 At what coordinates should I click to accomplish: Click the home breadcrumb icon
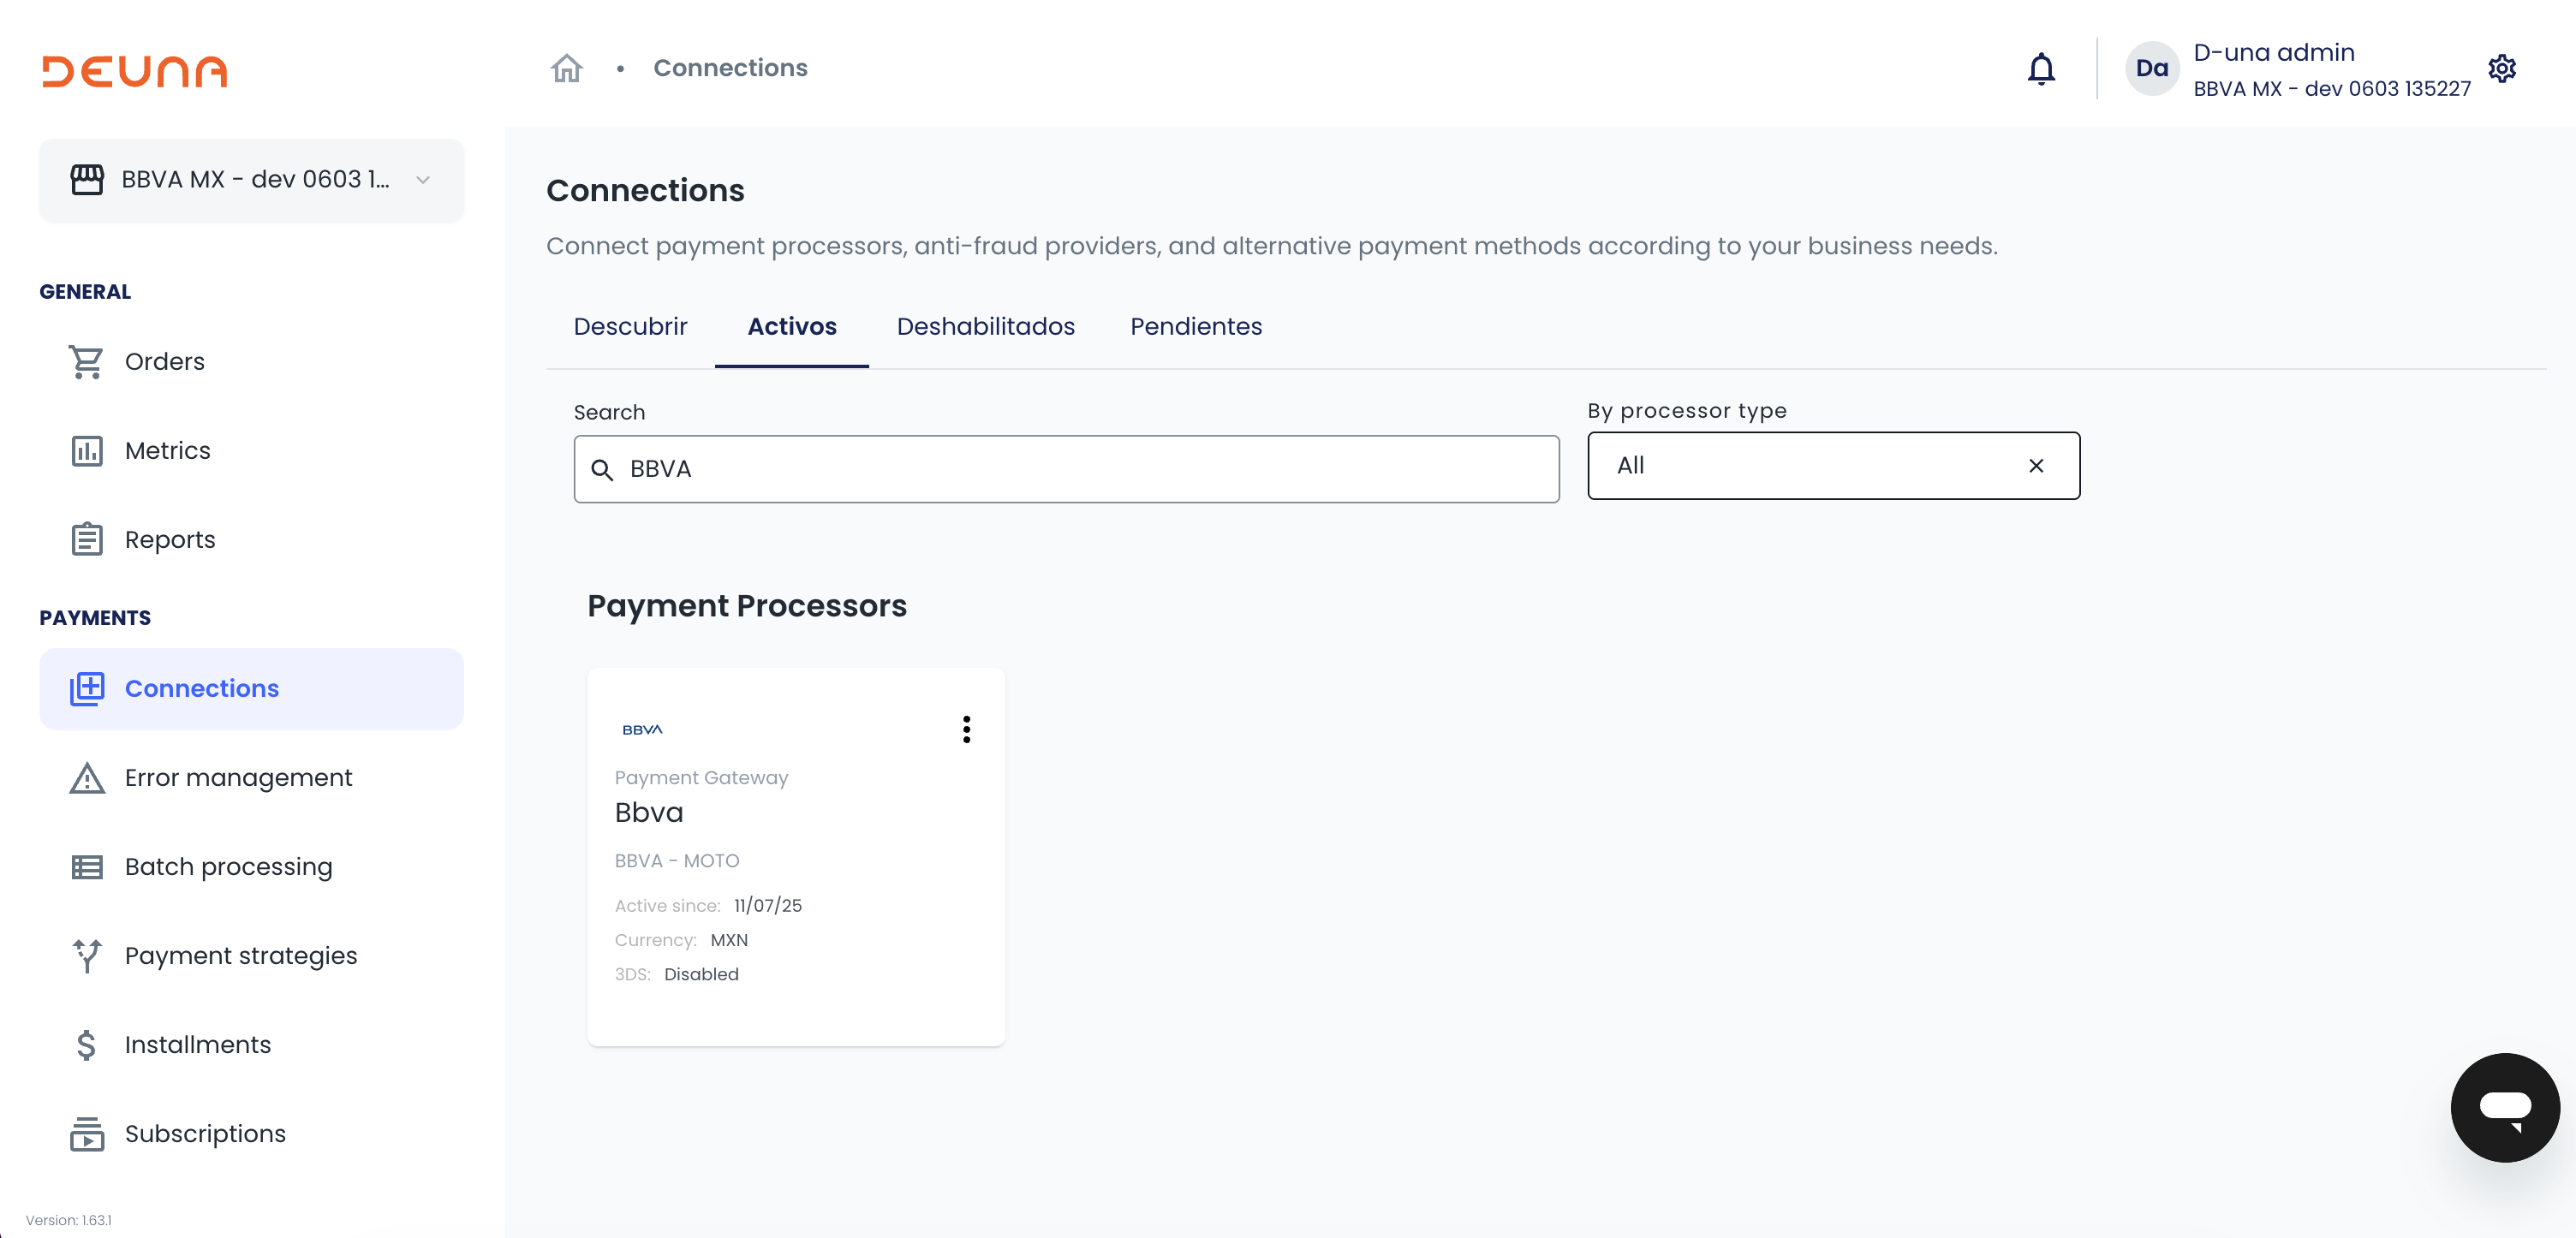point(566,68)
